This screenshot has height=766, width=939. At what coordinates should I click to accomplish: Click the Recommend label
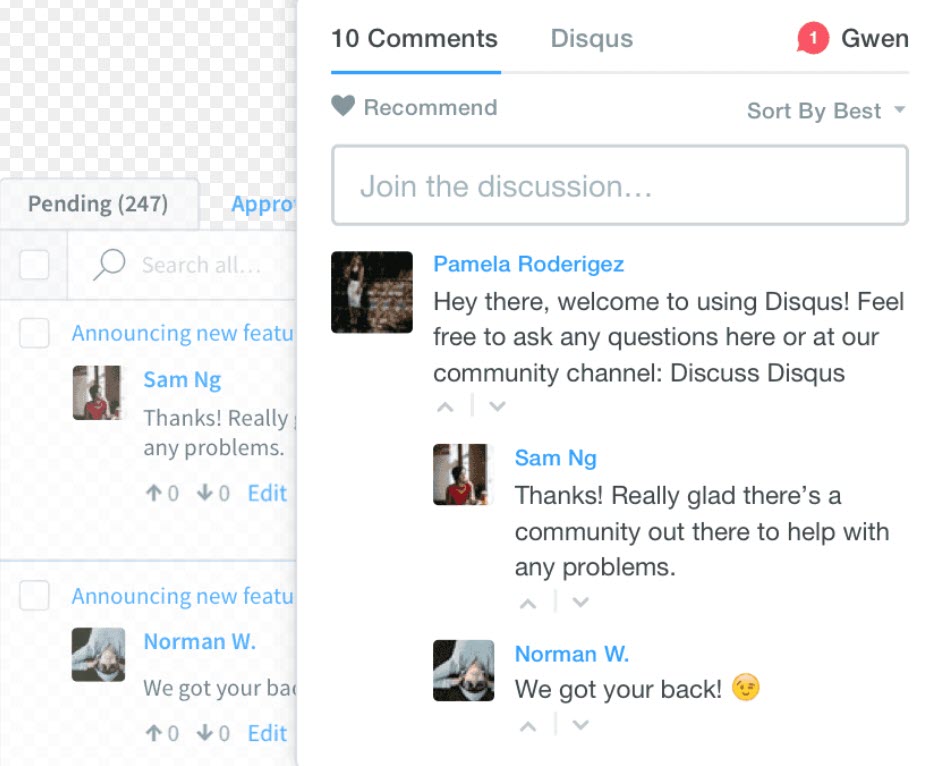click(x=431, y=107)
